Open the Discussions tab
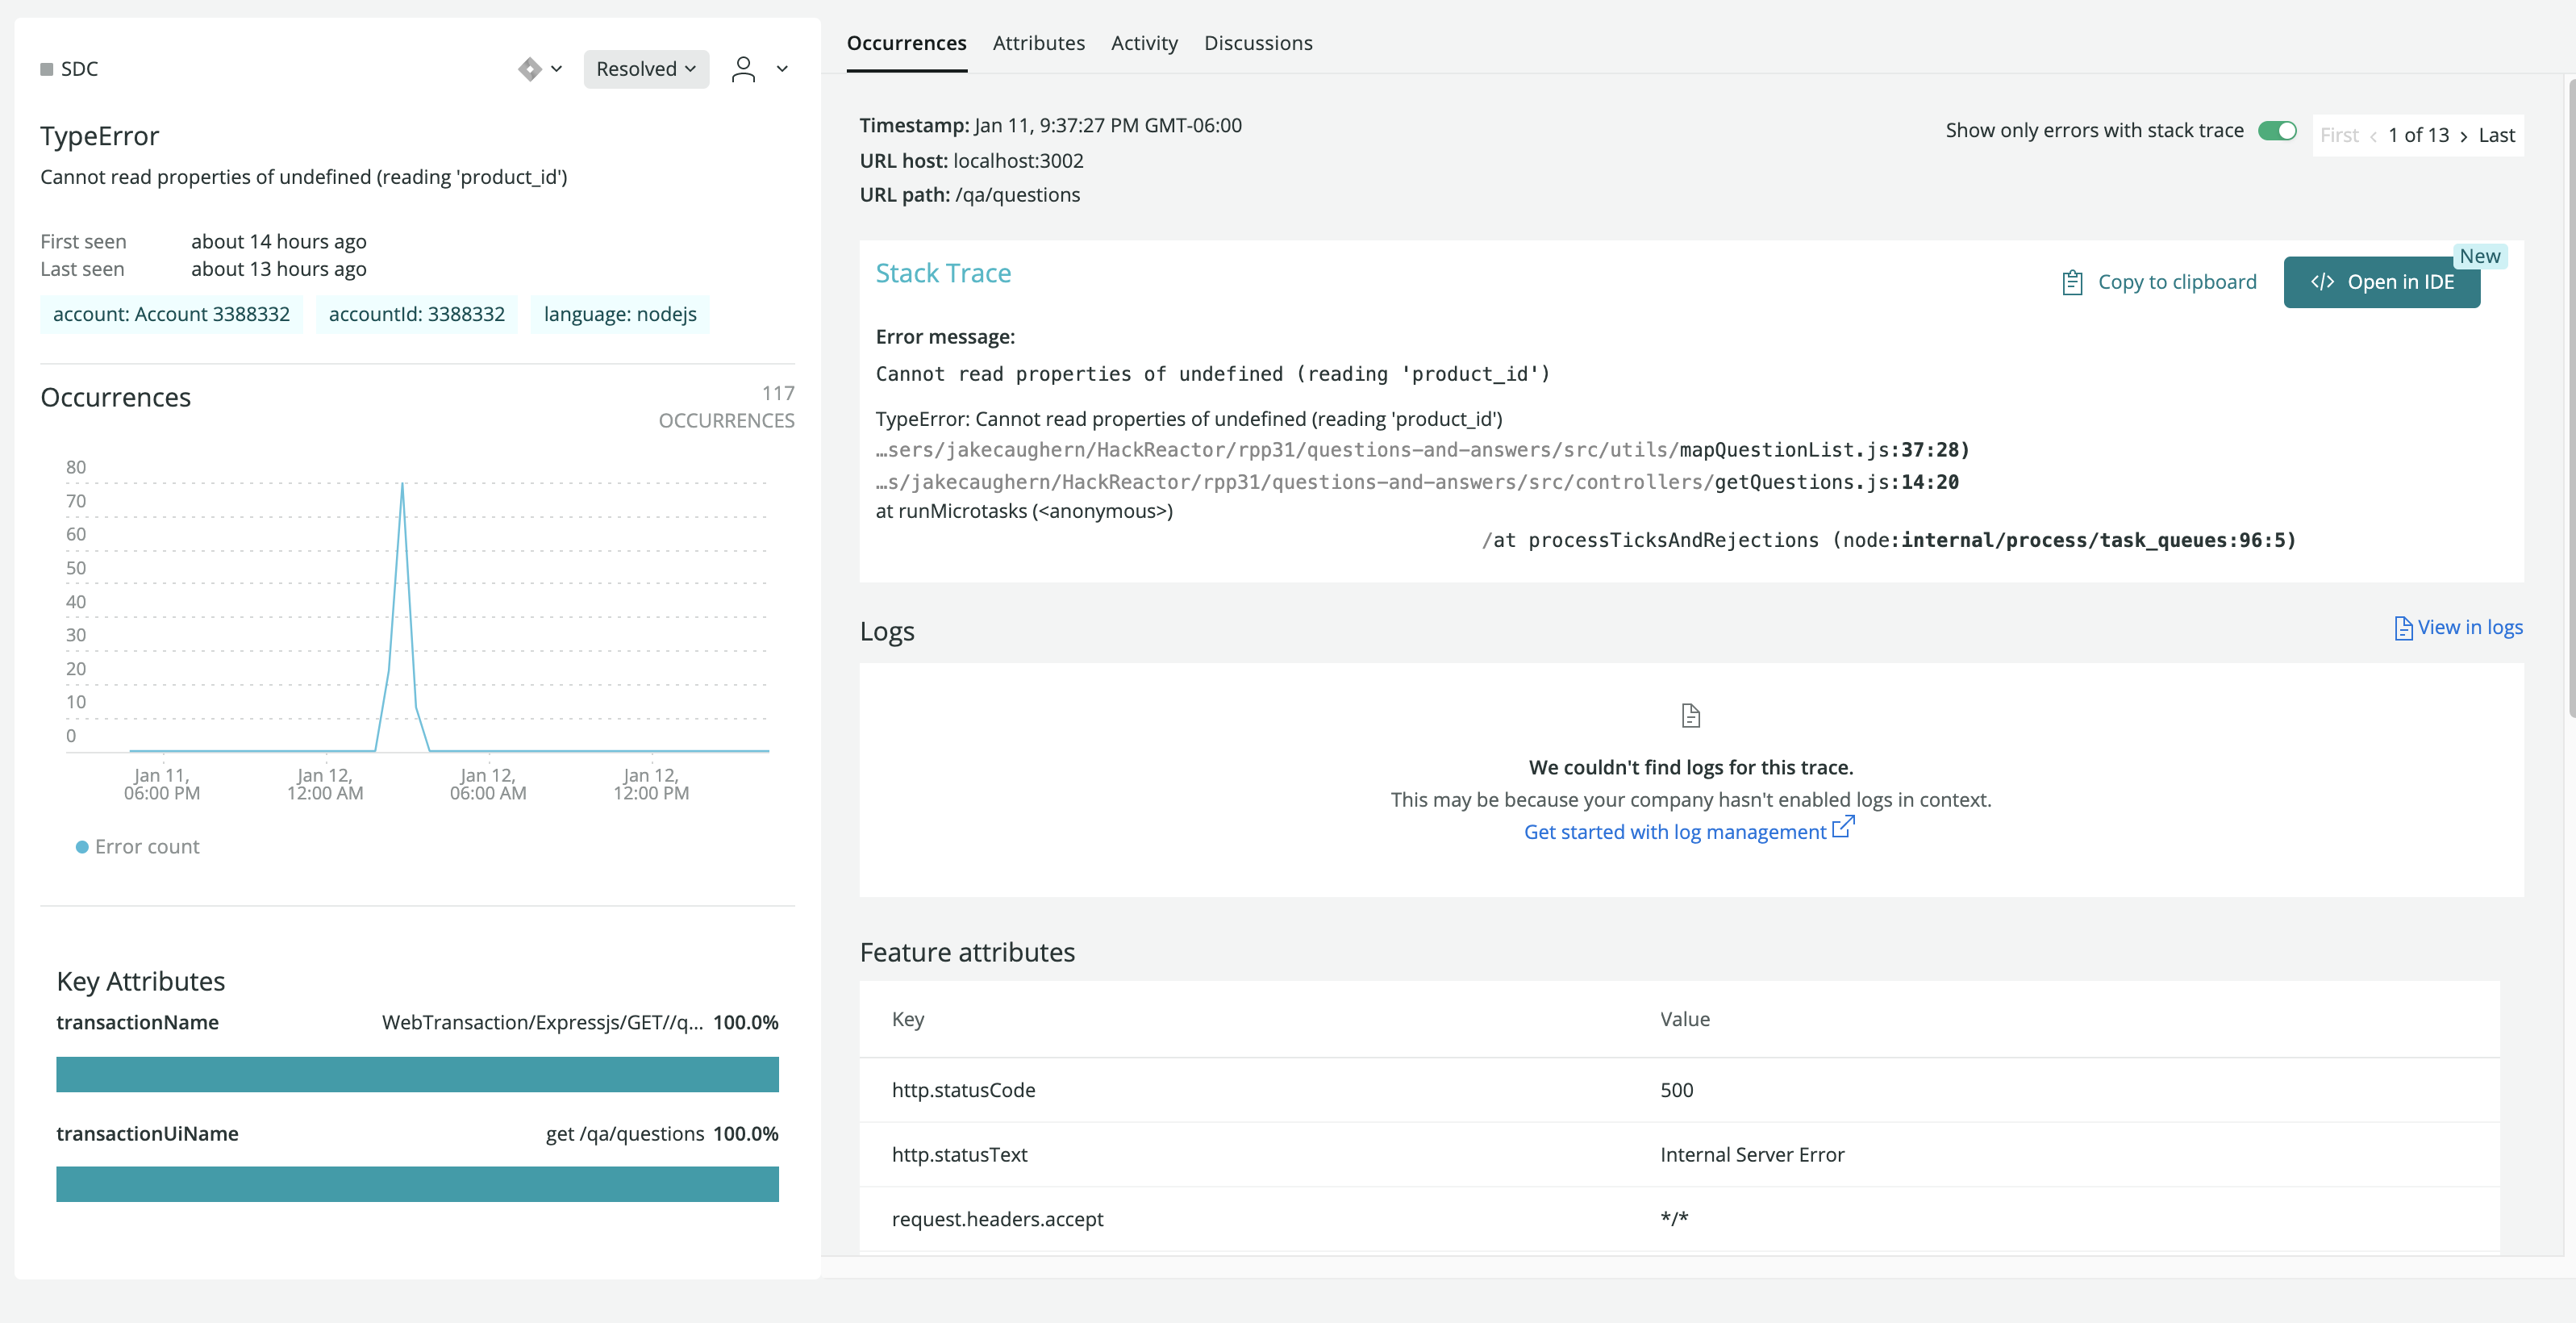The height and width of the screenshot is (1323, 2576). coord(1258,43)
